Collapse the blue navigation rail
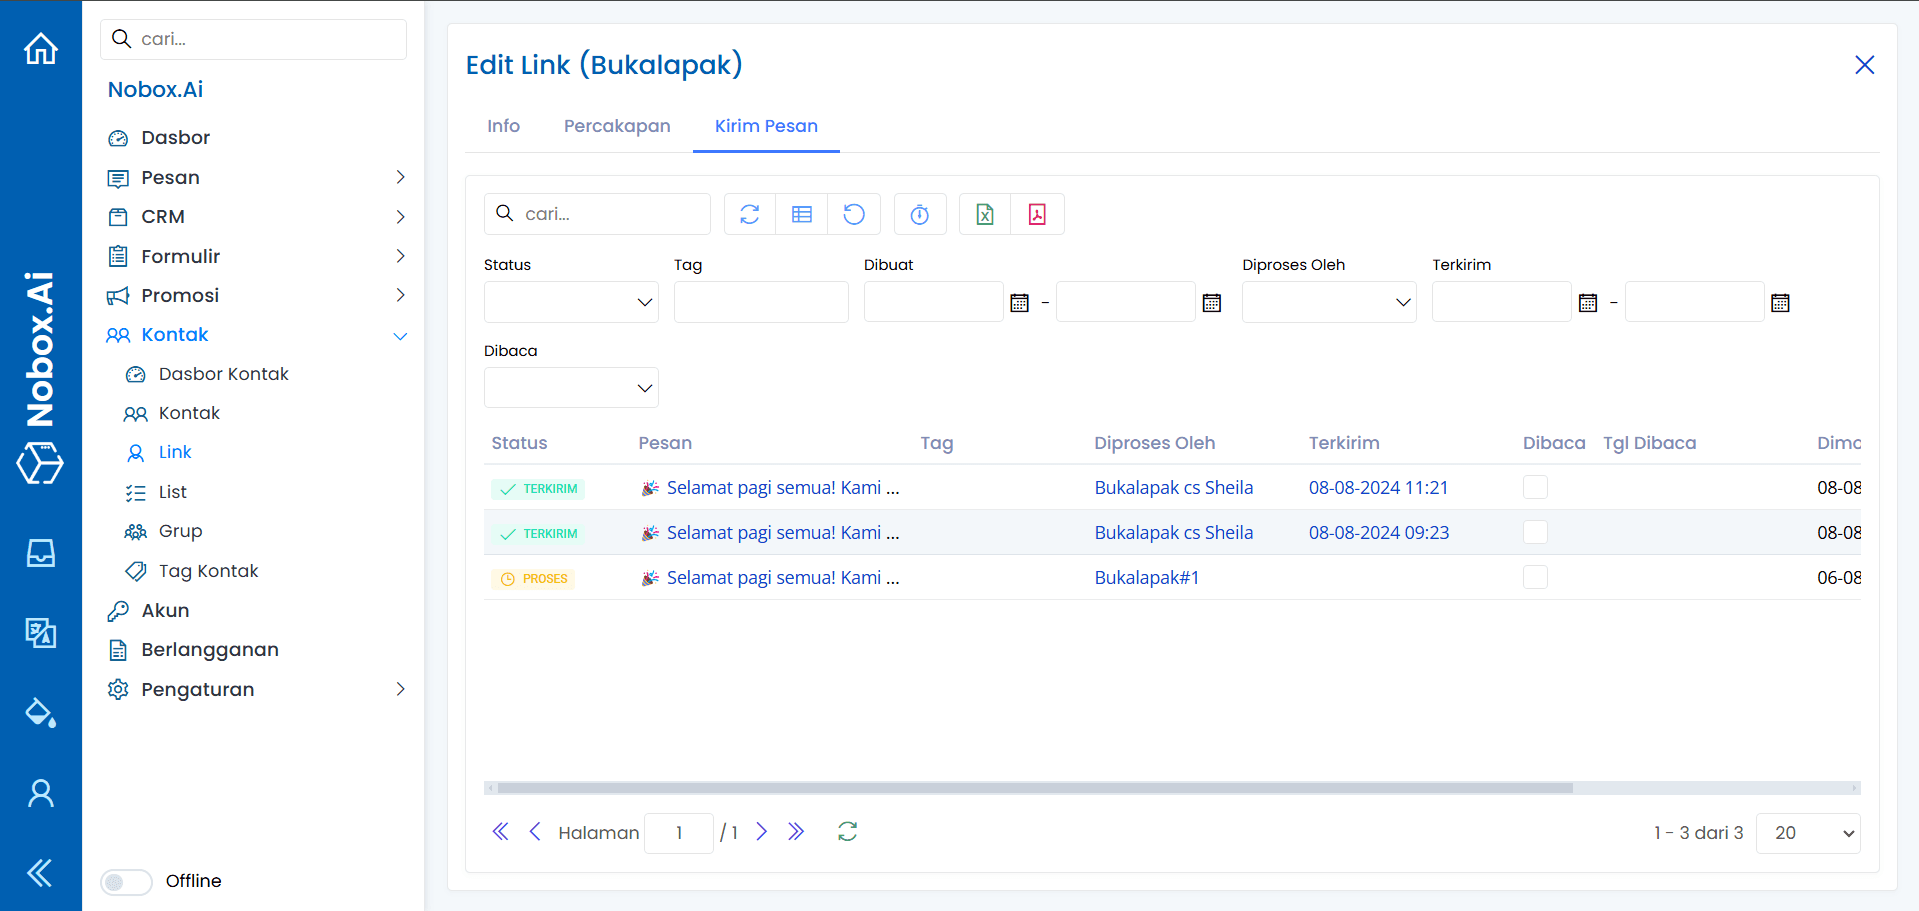The height and width of the screenshot is (911, 1919). coord(40,872)
